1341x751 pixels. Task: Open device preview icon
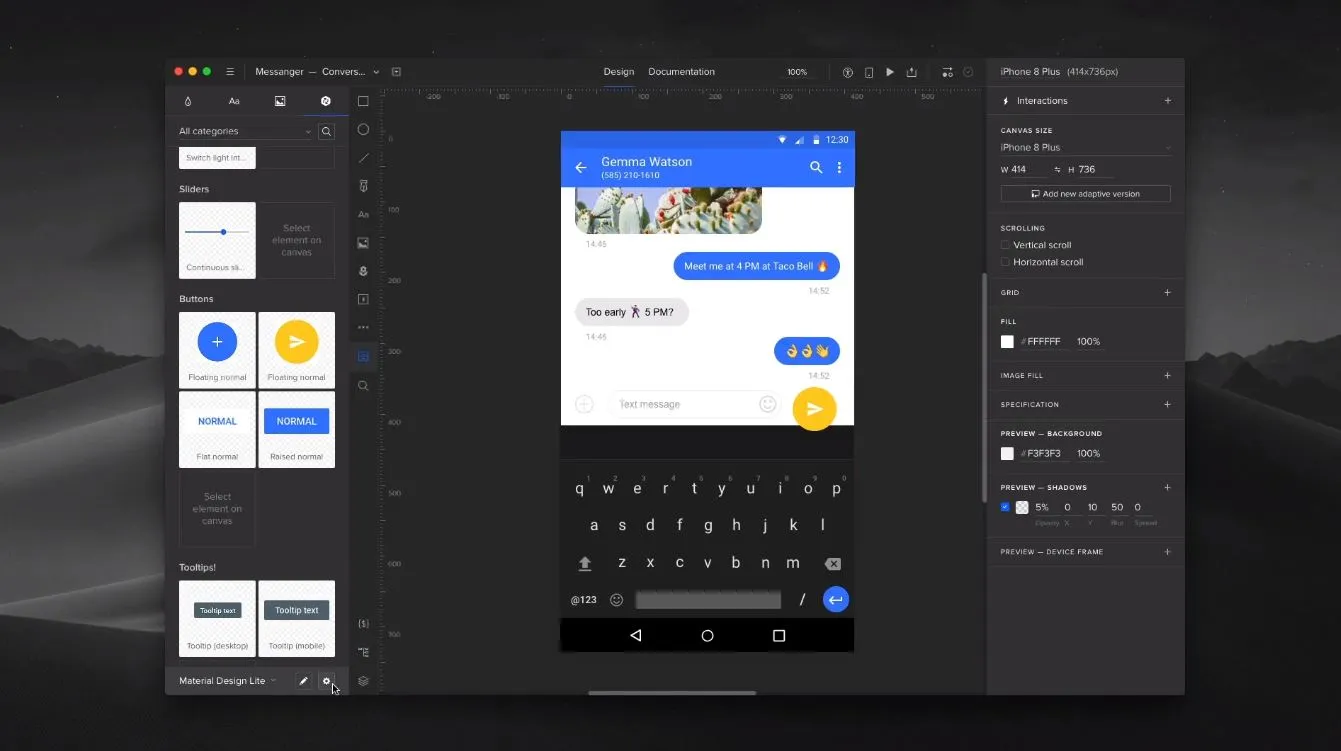[x=869, y=72]
